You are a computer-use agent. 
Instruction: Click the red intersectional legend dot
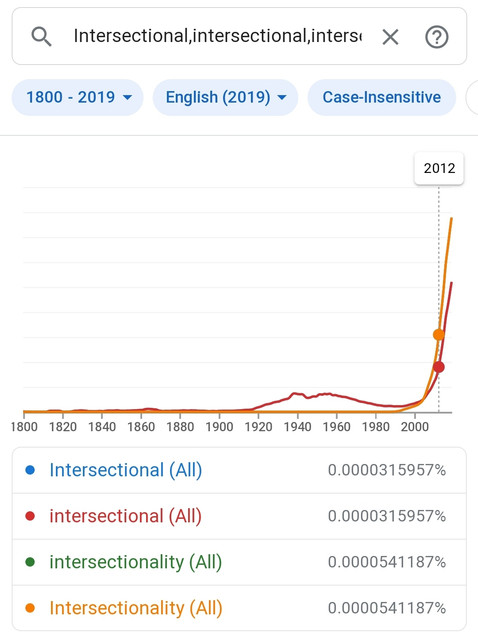[x=30, y=516]
